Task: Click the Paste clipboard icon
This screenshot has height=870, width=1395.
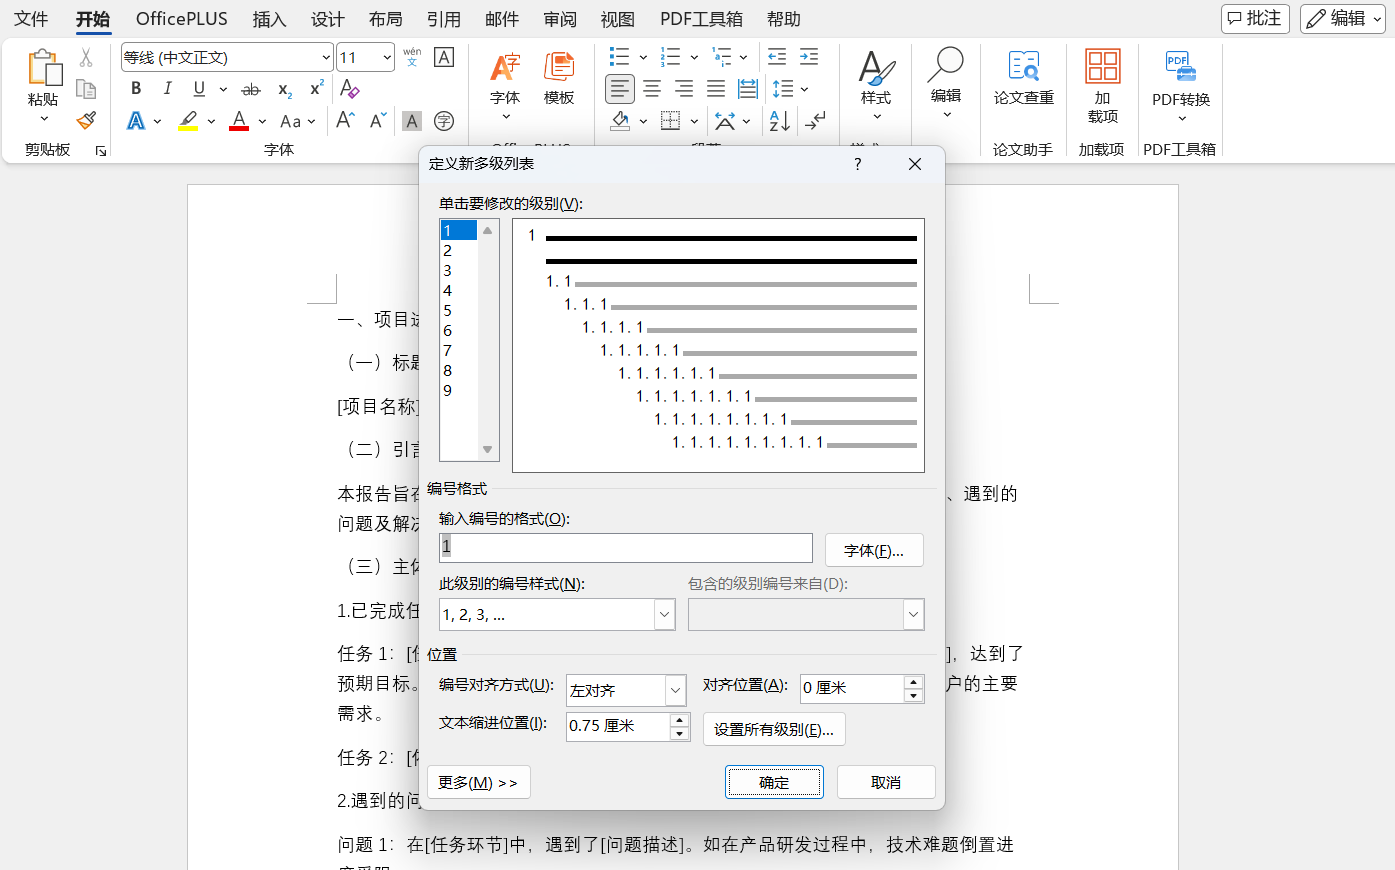Action: click(43, 68)
